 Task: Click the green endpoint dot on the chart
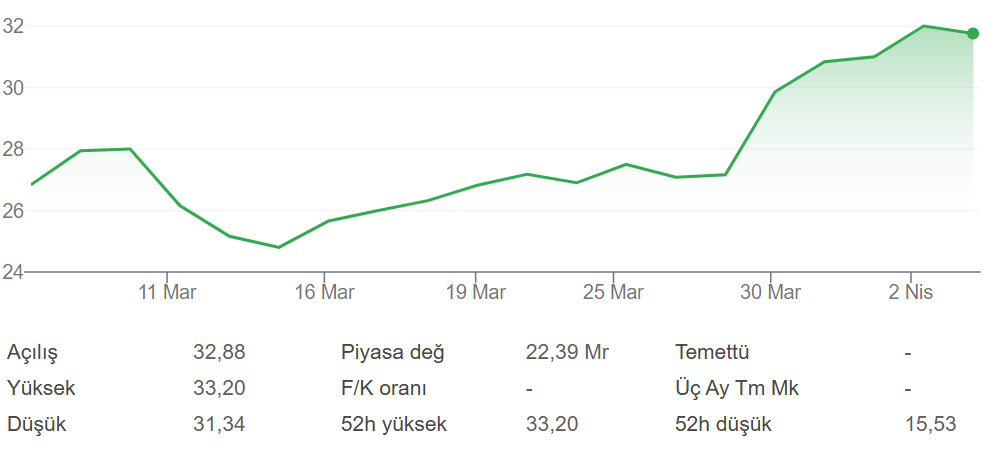pyautogui.click(x=972, y=34)
